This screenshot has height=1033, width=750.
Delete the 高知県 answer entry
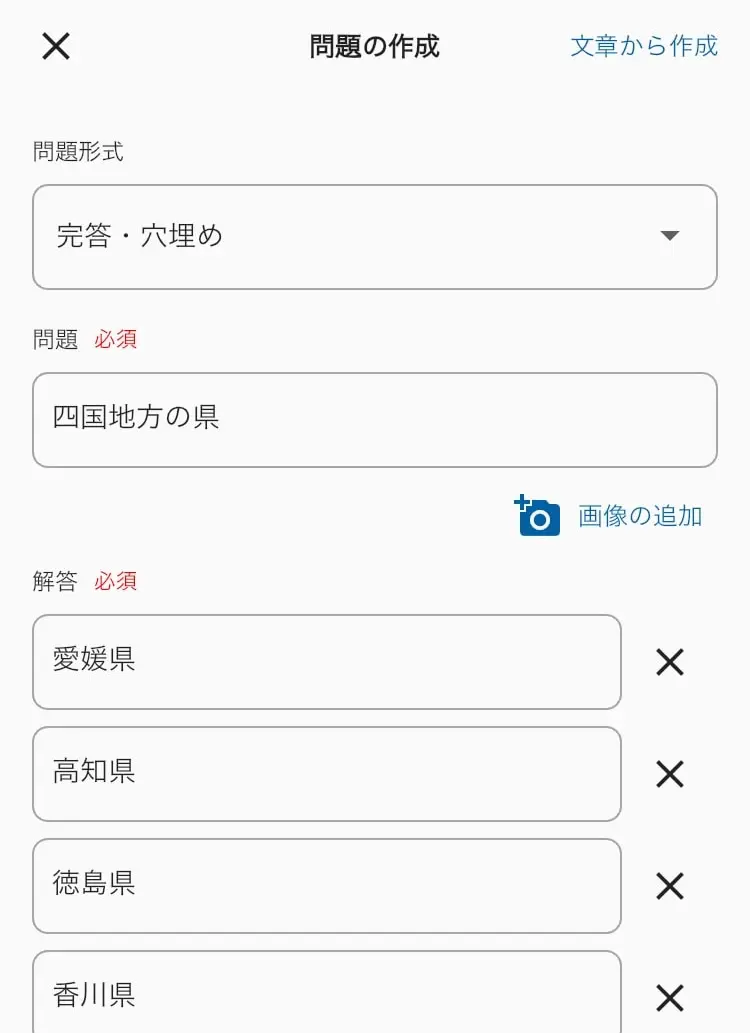(670, 774)
